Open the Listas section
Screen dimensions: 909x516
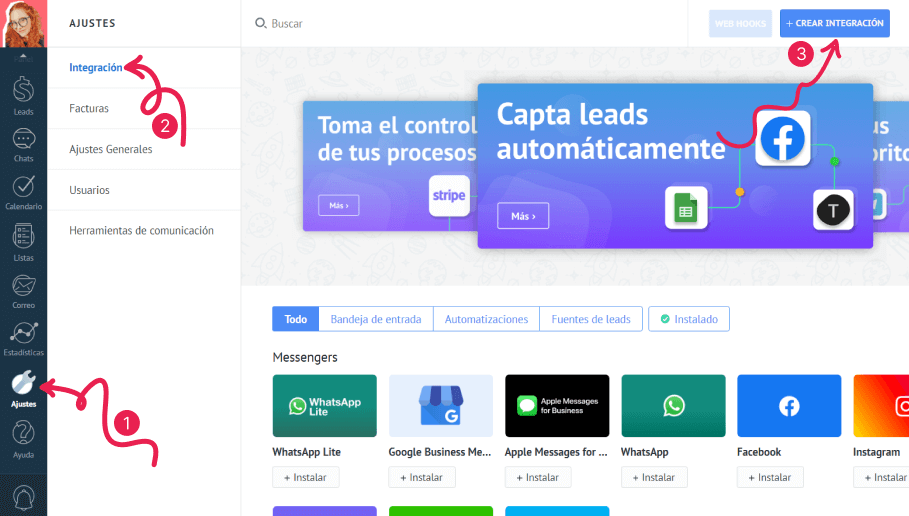pos(23,242)
